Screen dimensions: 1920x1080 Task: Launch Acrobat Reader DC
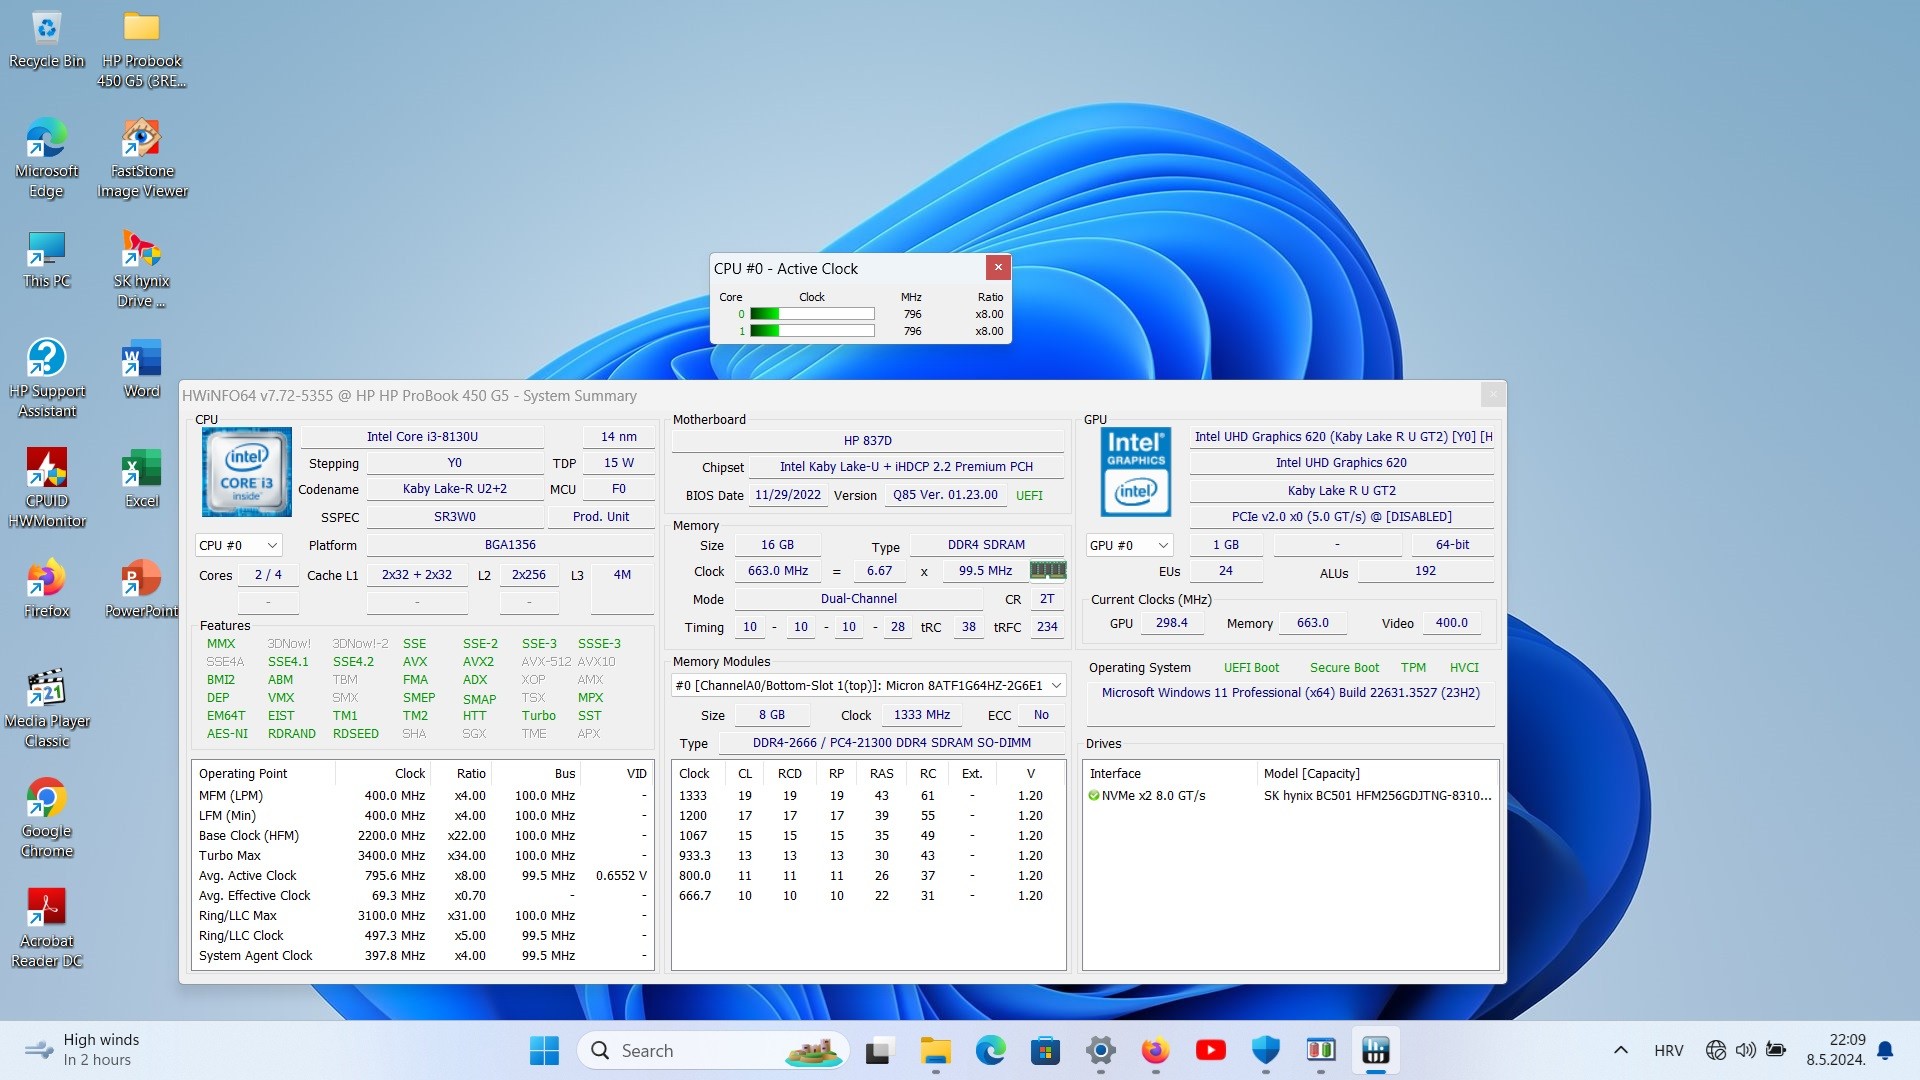click(46, 928)
